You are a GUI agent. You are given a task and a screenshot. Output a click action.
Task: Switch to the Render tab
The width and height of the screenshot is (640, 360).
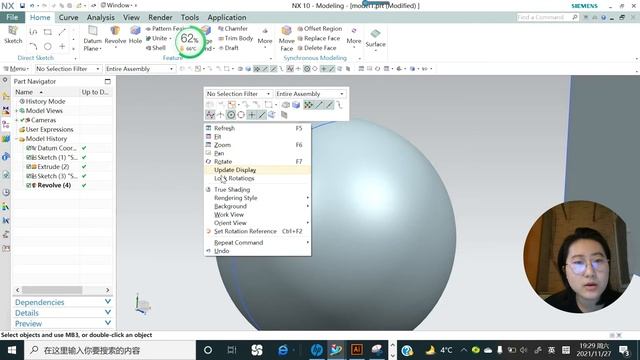(x=160, y=17)
